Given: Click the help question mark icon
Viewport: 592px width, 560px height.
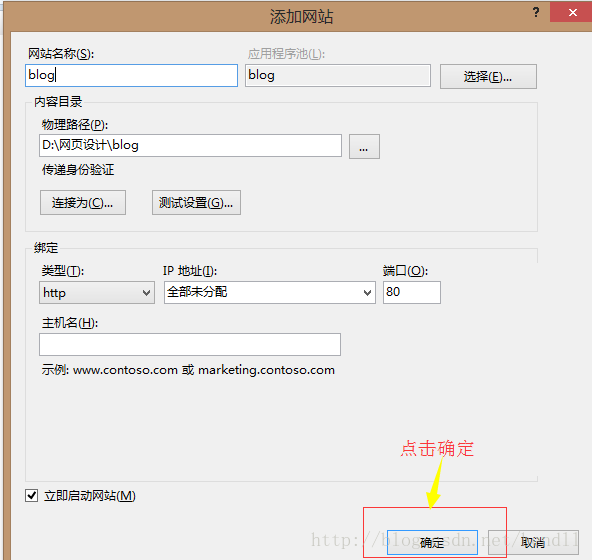Looking at the screenshot, I should coord(536,12).
